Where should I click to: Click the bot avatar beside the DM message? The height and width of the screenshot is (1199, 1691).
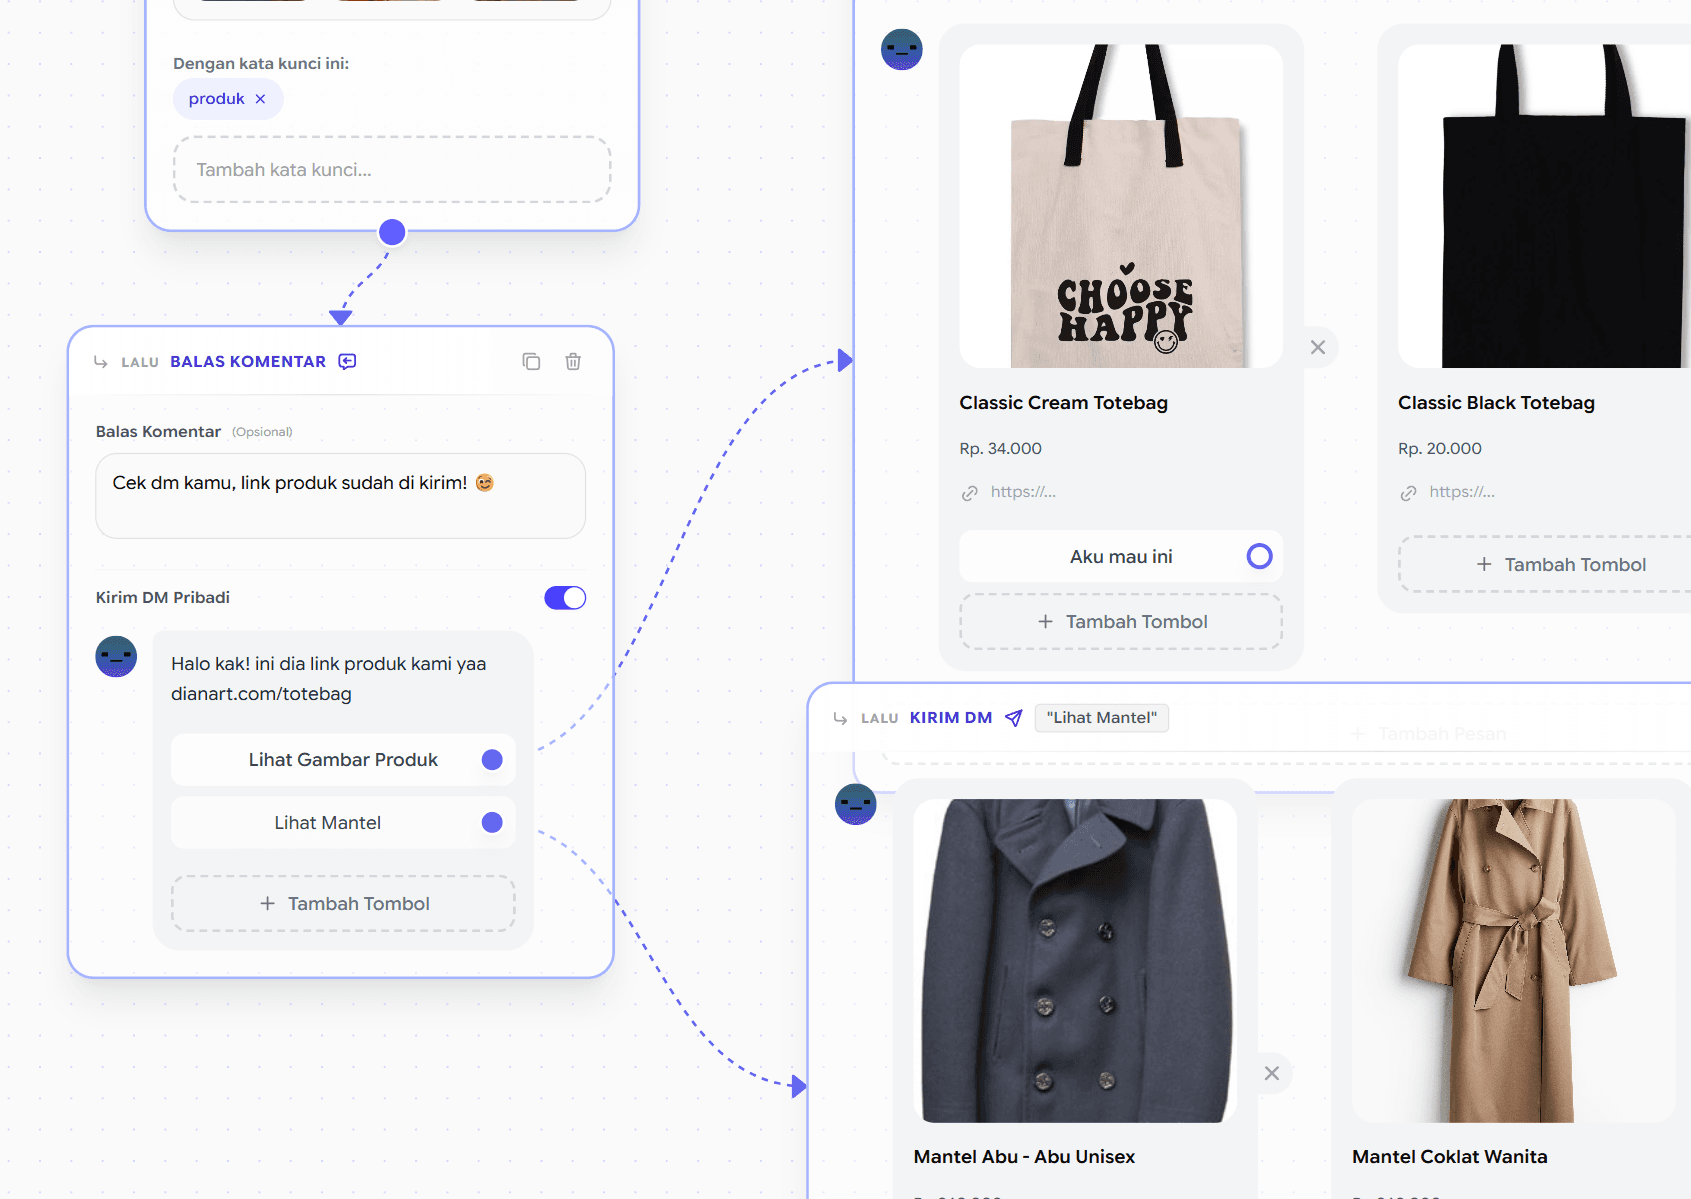click(116, 656)
